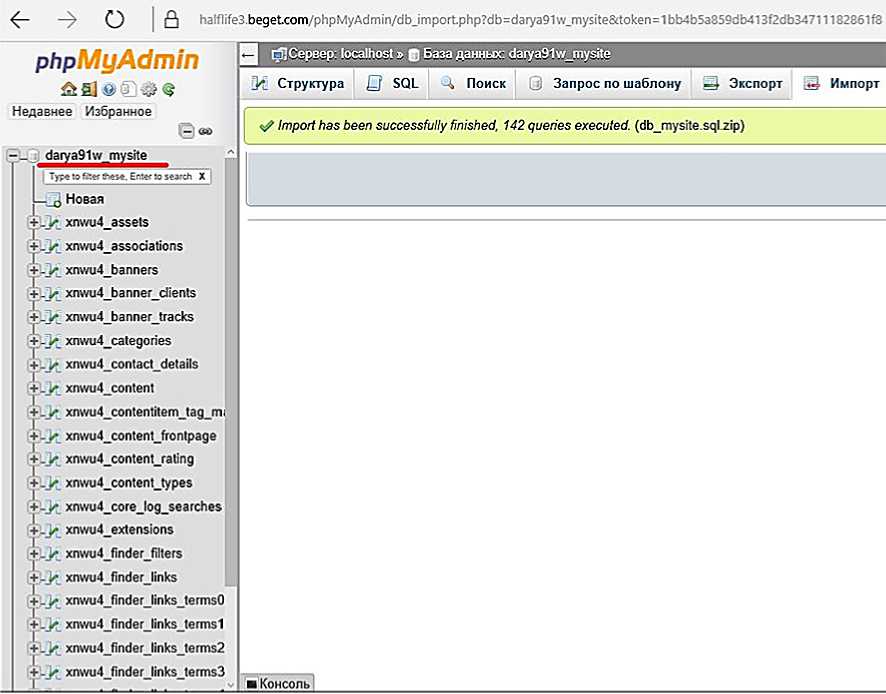Click the chain link icon
Screen dimensions: 886x694
tap(206, 131)
